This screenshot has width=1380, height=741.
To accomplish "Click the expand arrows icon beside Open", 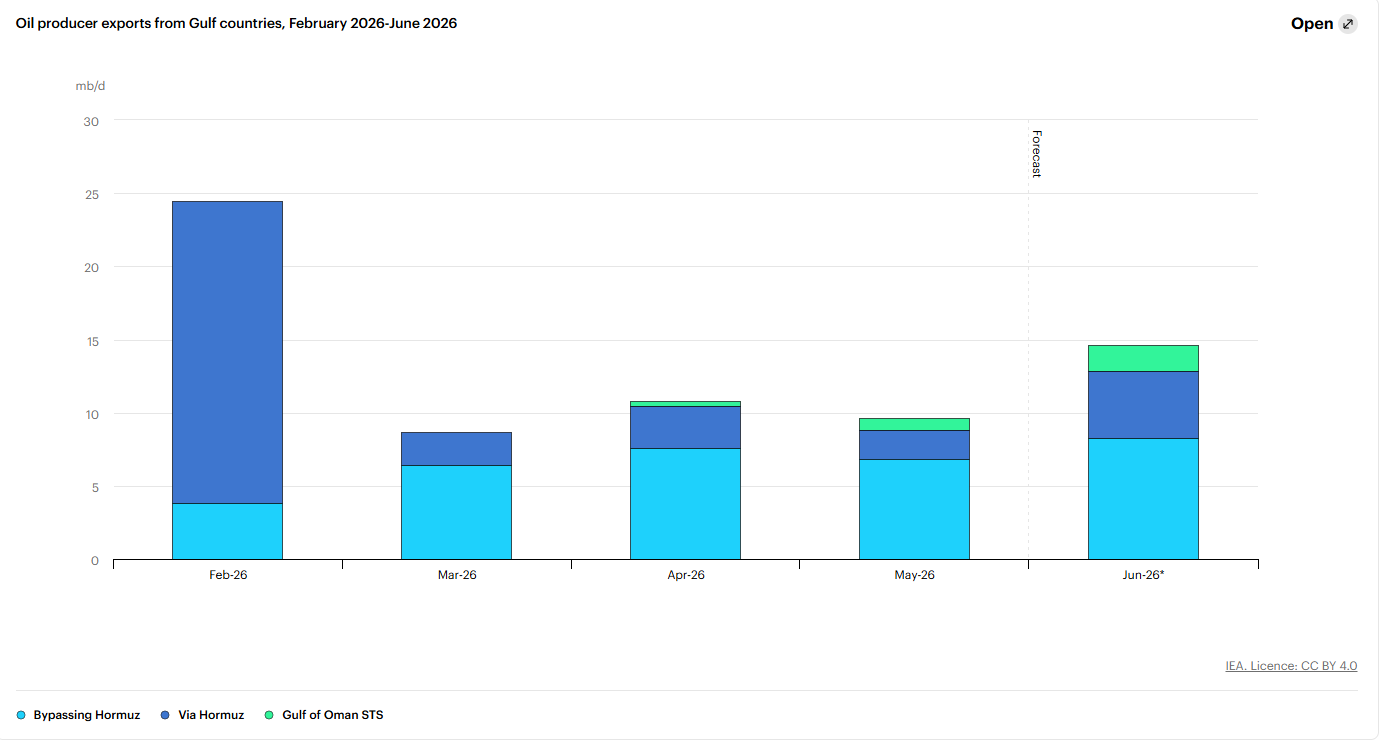I will point(1348,24).
